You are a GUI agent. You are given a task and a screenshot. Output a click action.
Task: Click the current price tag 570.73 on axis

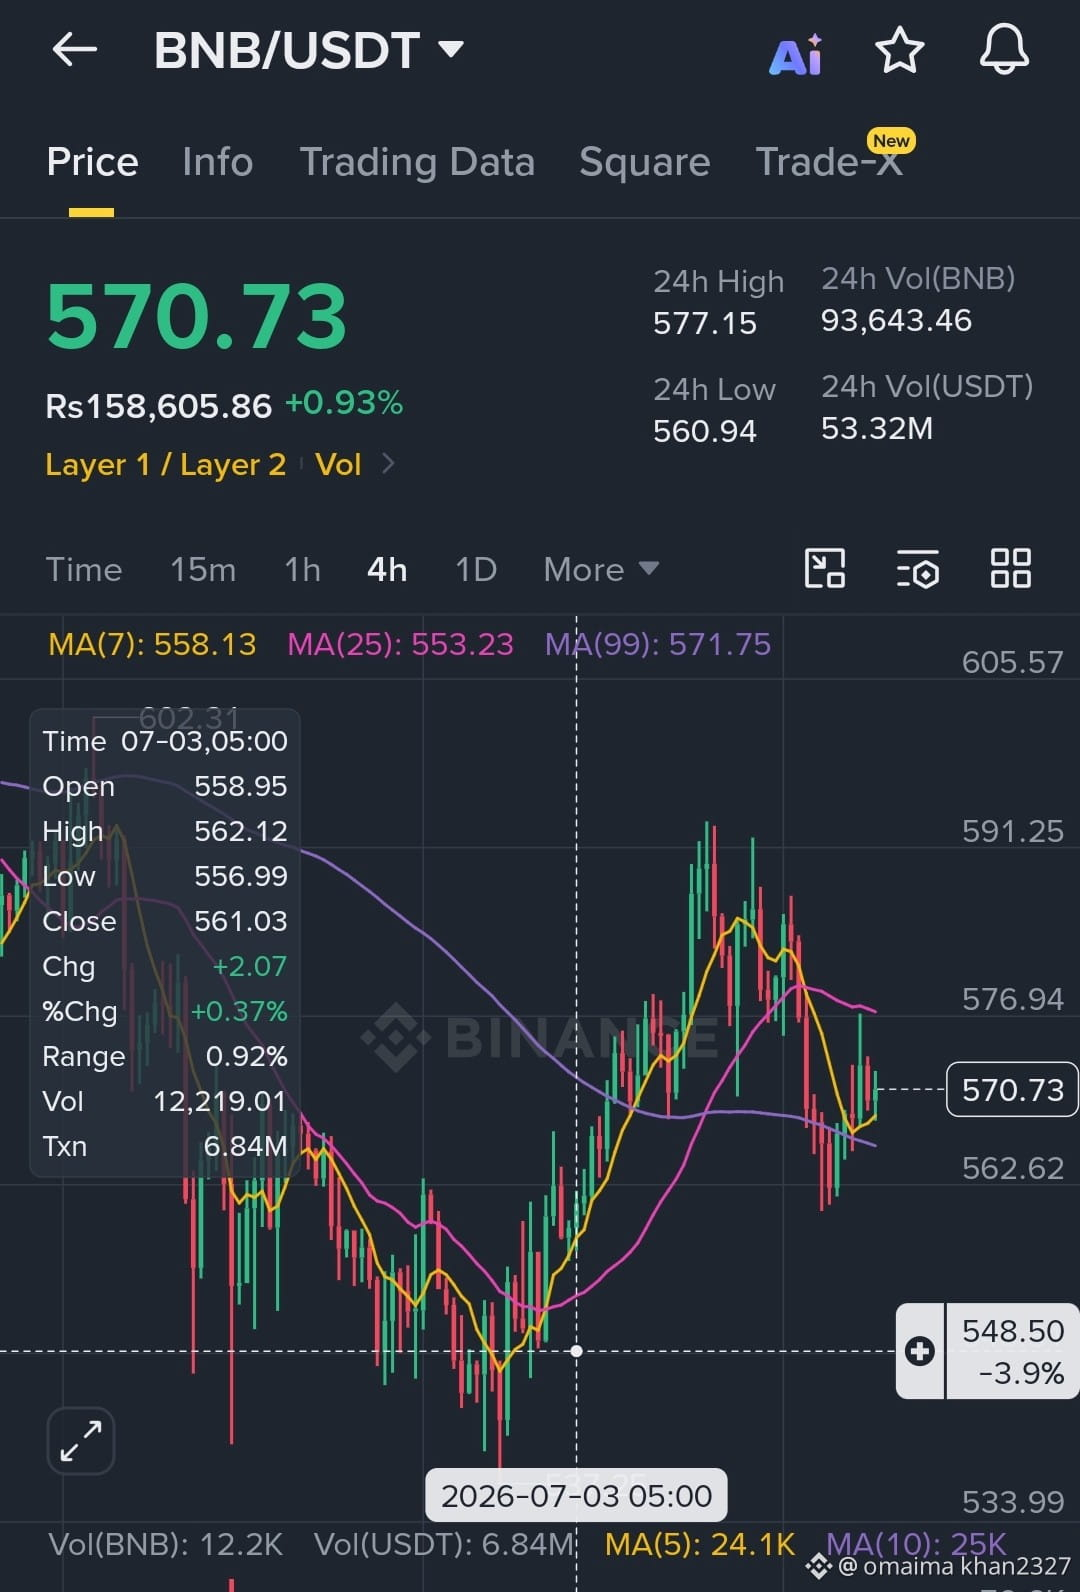[1012, 1089]
